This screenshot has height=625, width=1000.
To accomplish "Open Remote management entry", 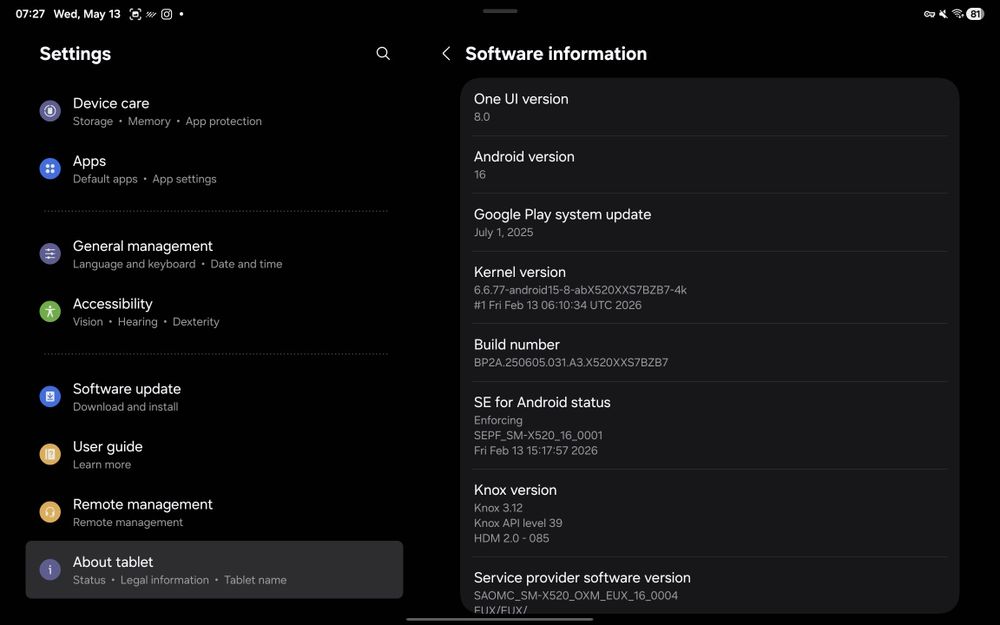I will [x=214, y=513].
